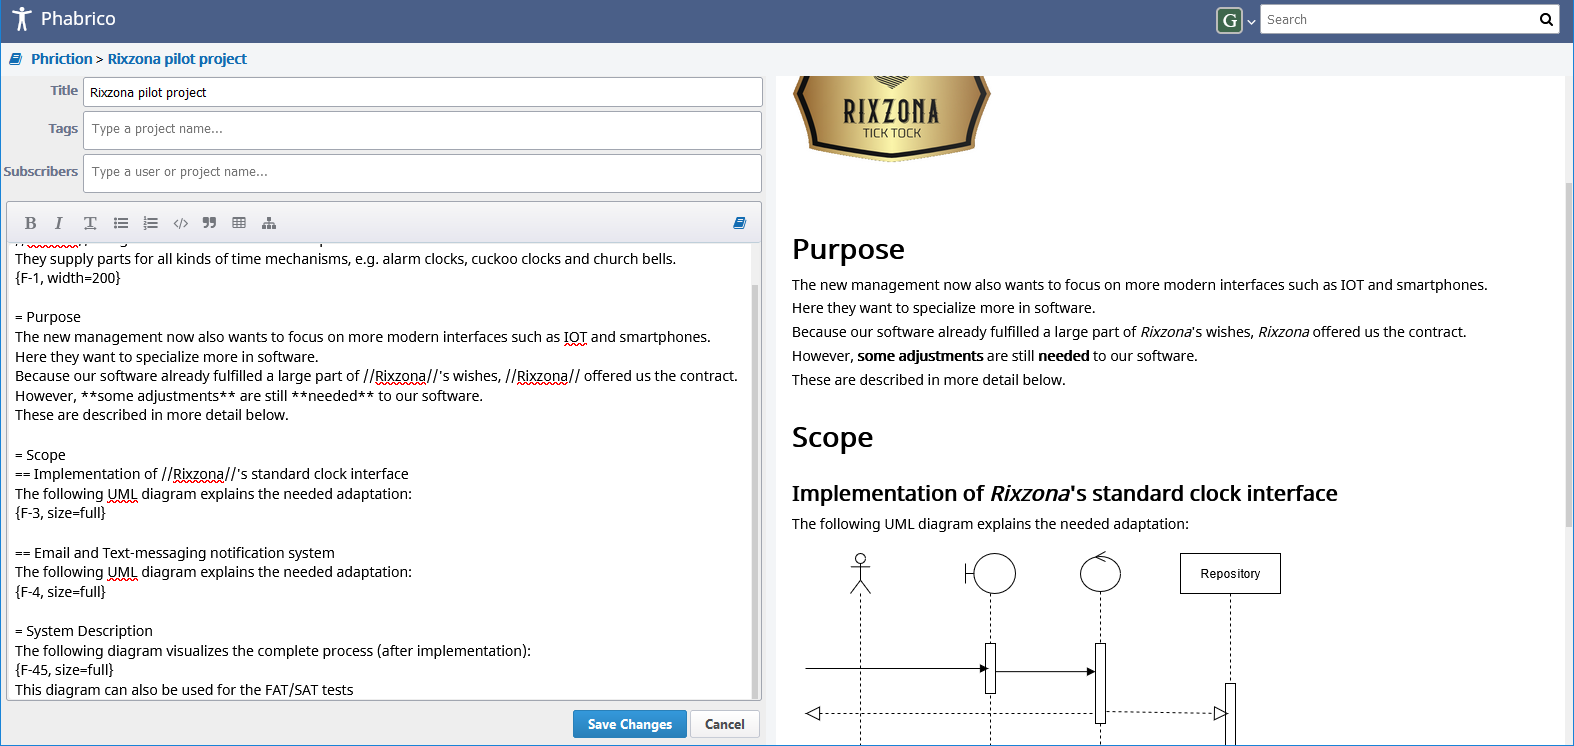1574x746 pixels.
Task: Apply monospaced text formatting icon
Action: (90, 223)
